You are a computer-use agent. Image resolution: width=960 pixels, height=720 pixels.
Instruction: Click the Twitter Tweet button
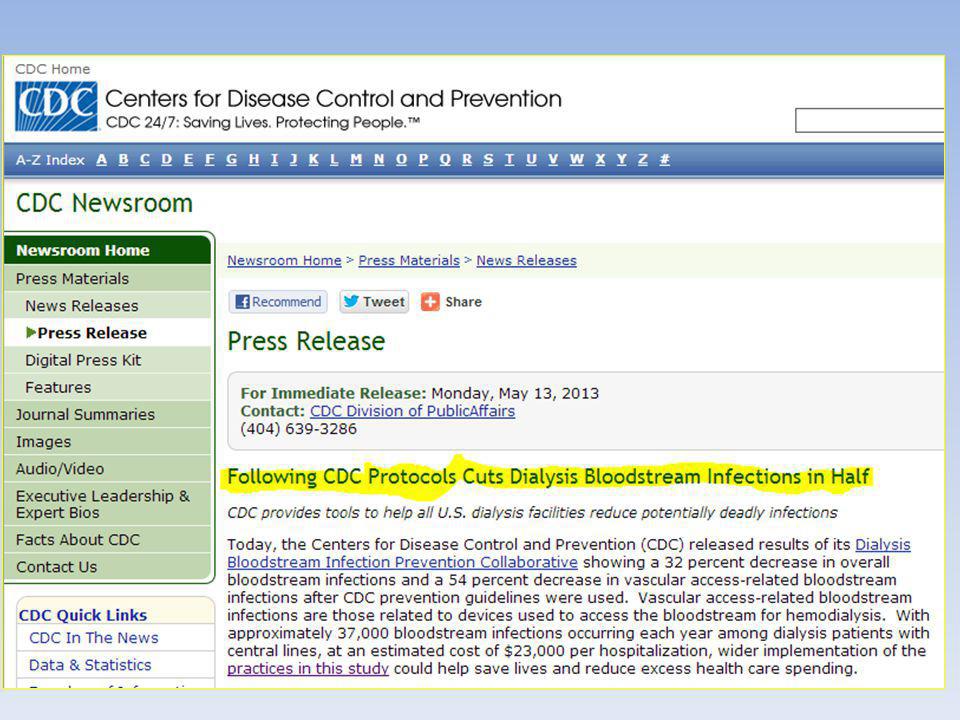[374, 302]
